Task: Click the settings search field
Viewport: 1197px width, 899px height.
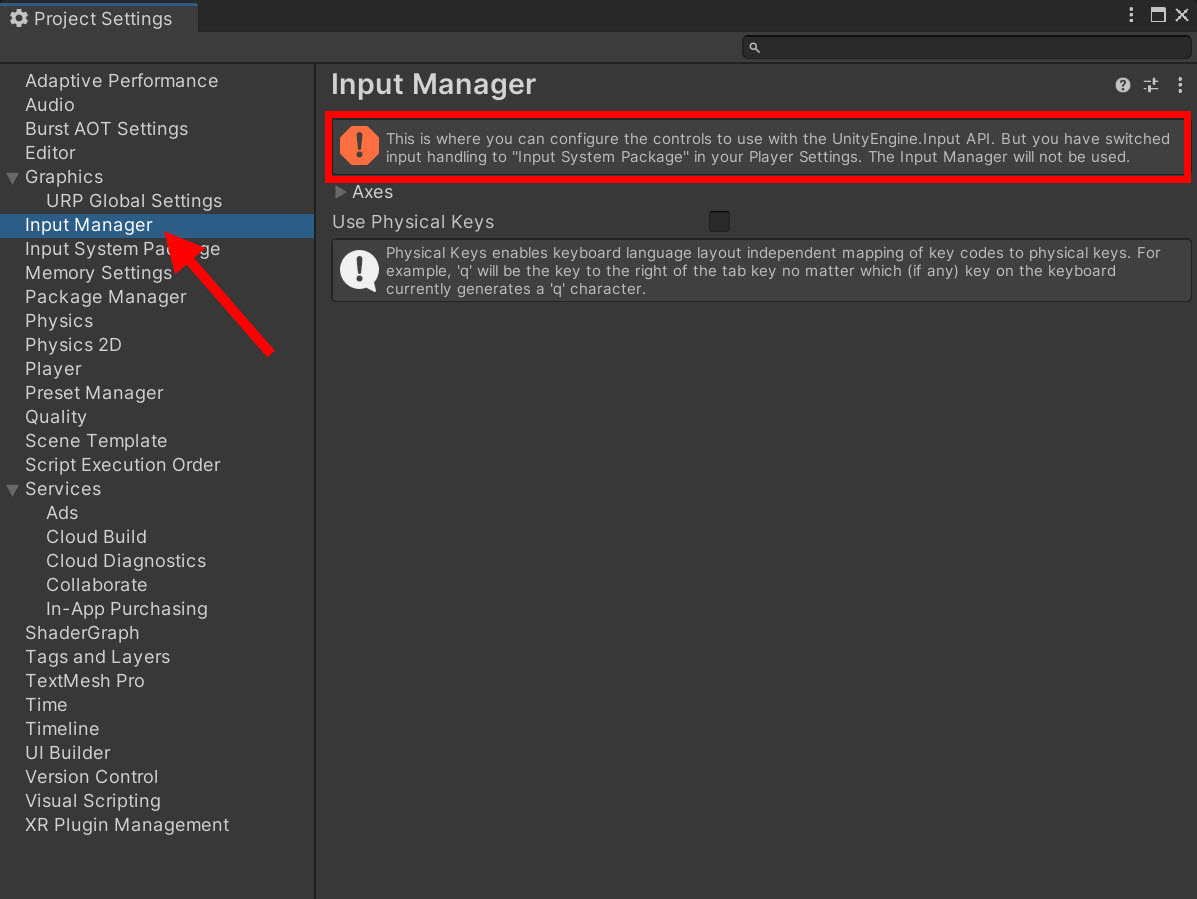Action: 966,47
